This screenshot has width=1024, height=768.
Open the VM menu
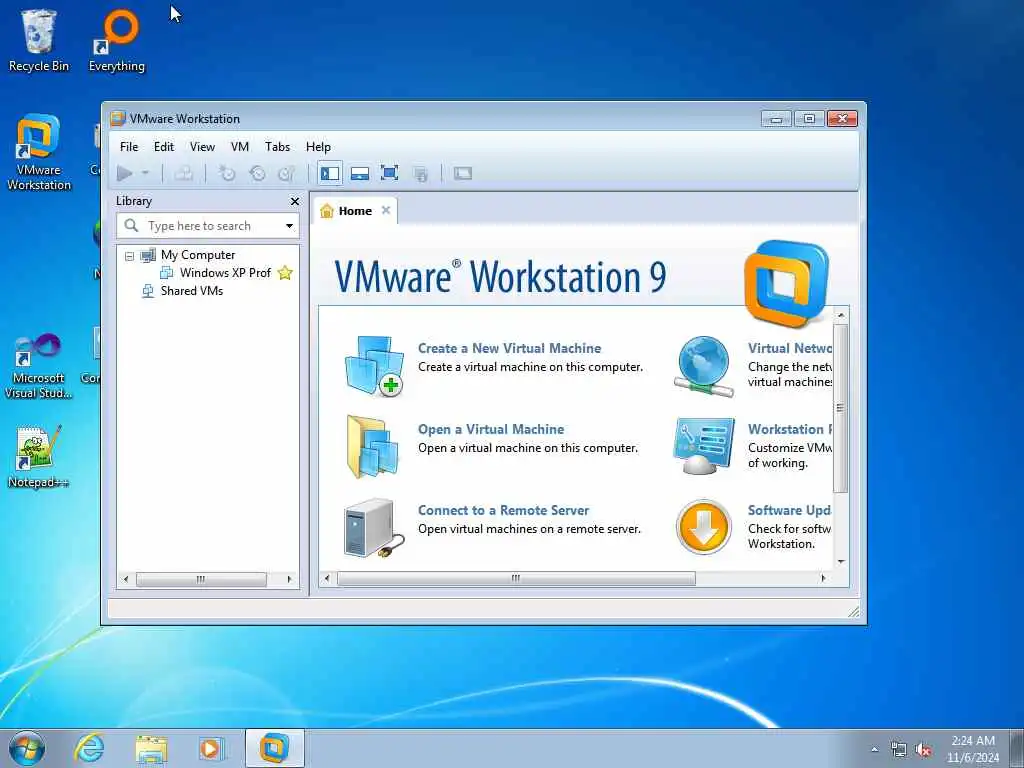click(240, 146)
